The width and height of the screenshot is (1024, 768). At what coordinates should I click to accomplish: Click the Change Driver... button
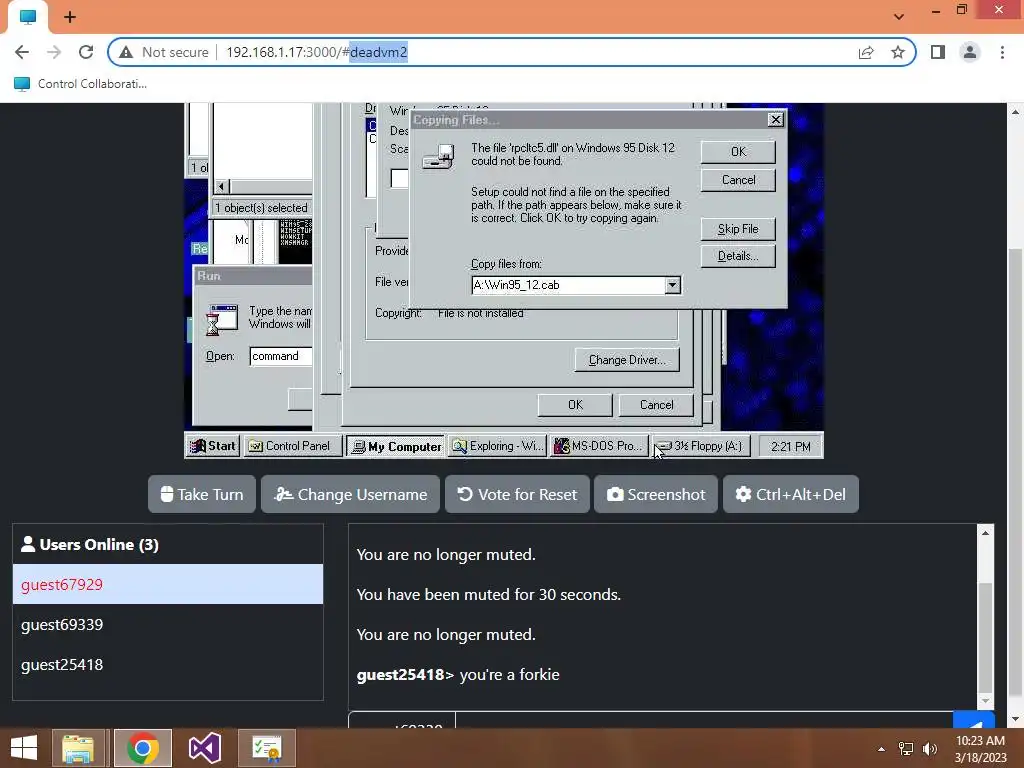pos(627,360)
